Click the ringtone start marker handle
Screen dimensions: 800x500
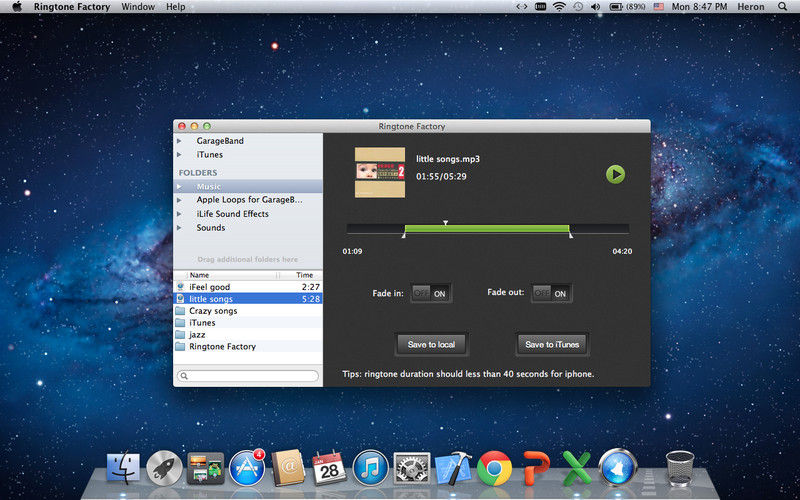pos(404,235)
